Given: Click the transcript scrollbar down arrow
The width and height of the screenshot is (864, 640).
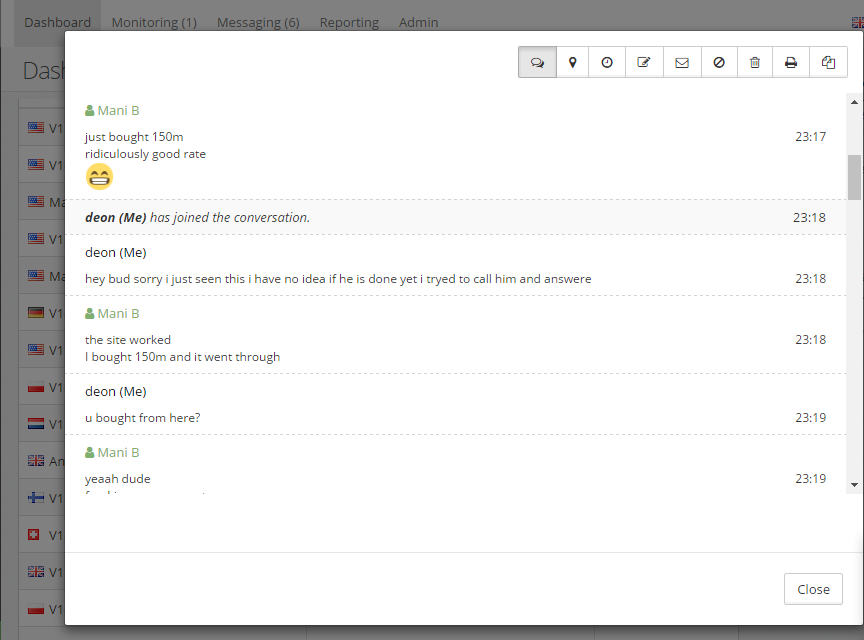Looking at the screenshot, I should (x=854, y=485).
